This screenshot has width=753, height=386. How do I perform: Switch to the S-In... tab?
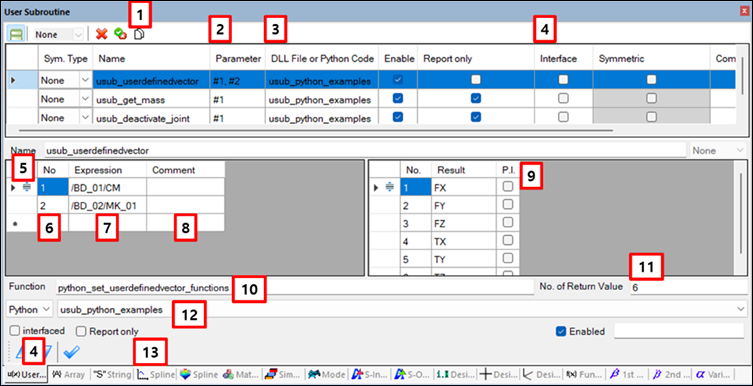pyautogui.click(x=371, y=374)
